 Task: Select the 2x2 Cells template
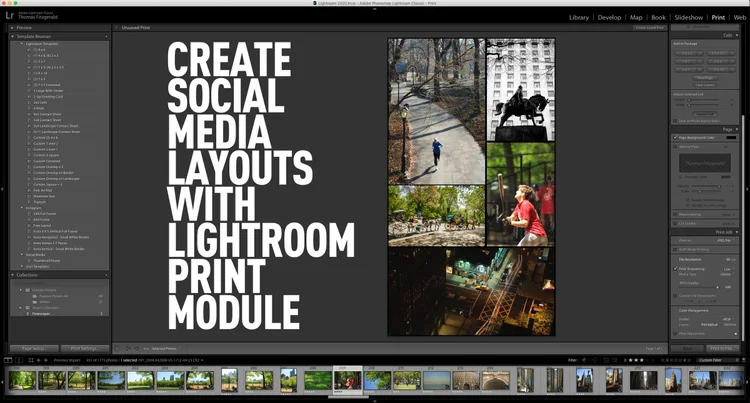tap(40, 102)
